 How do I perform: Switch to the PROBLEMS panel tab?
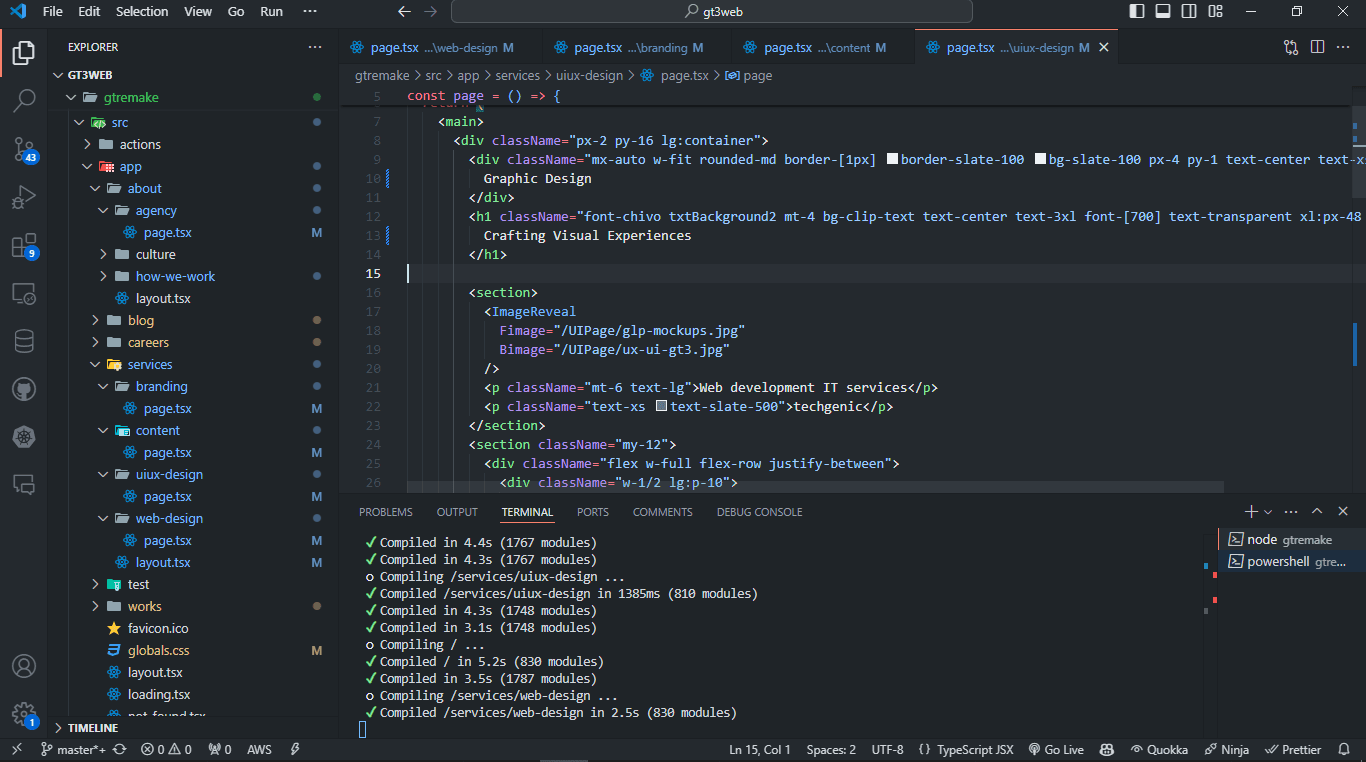pos(386,511)
